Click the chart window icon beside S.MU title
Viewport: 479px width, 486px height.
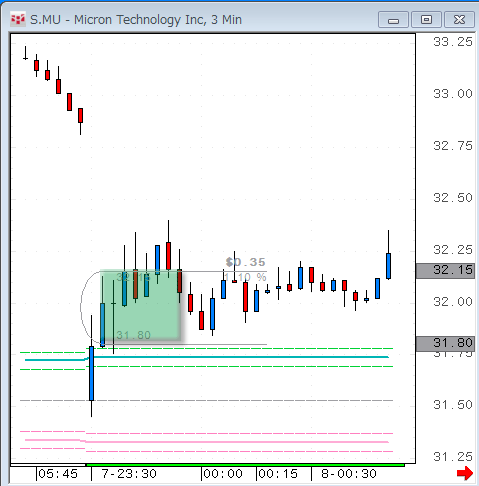pos(18,19)
